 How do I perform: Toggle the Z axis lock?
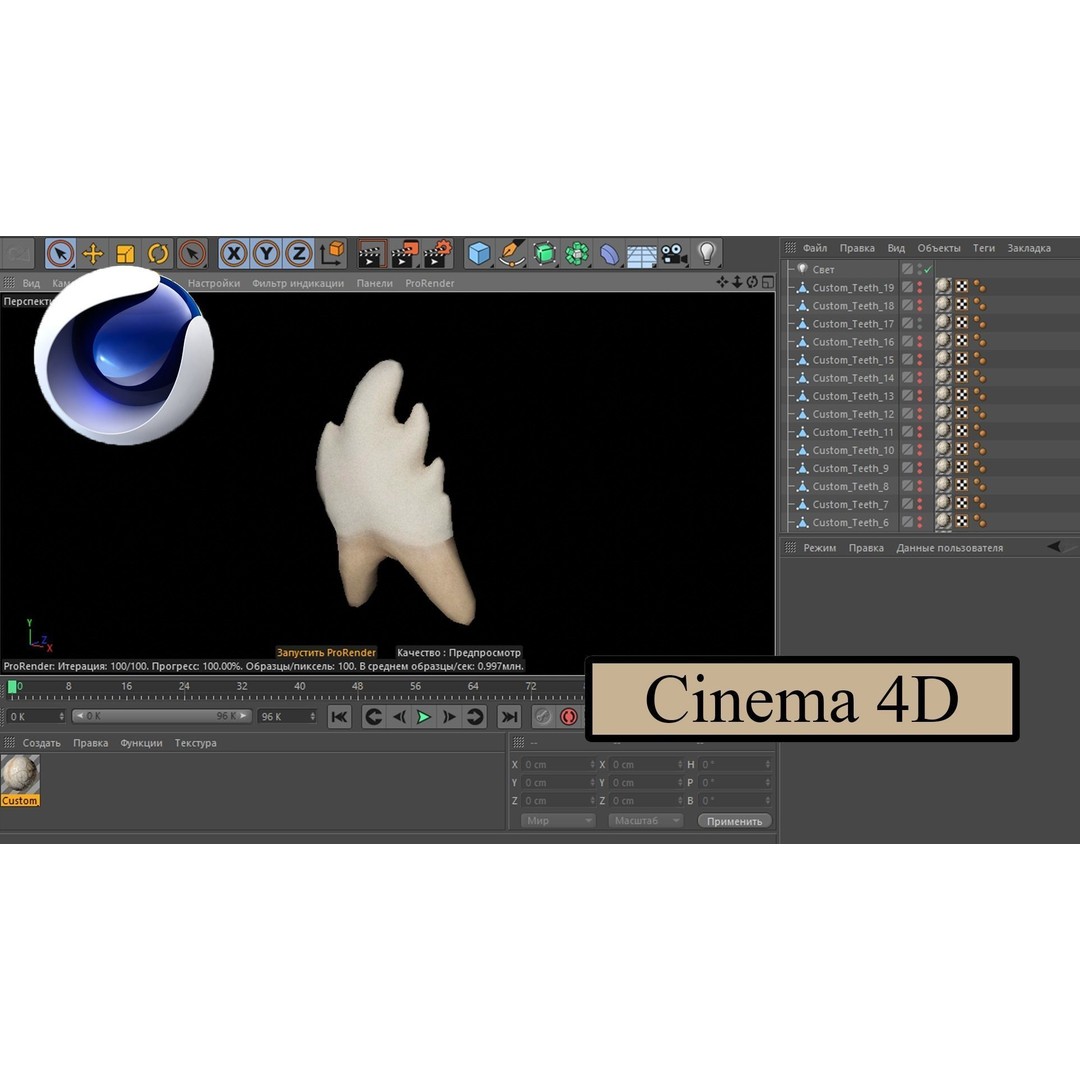299,253
